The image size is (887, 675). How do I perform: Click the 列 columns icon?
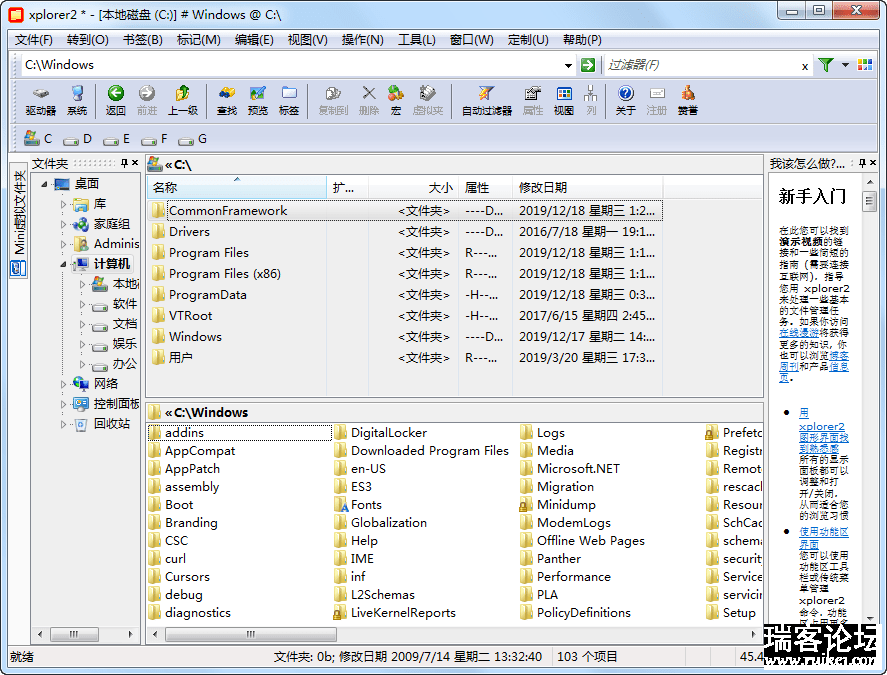[591, 100]
